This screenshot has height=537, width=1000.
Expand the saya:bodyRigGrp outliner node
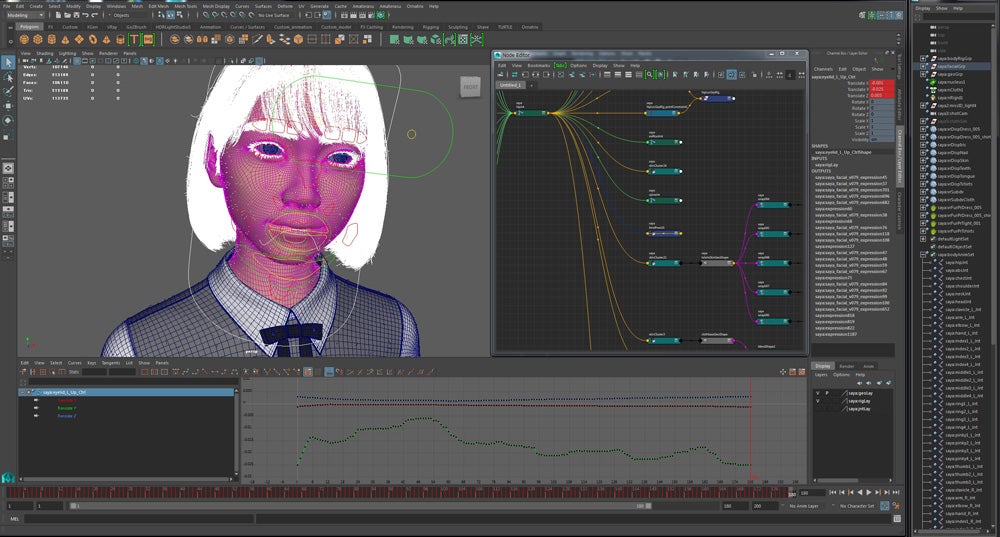925,56
